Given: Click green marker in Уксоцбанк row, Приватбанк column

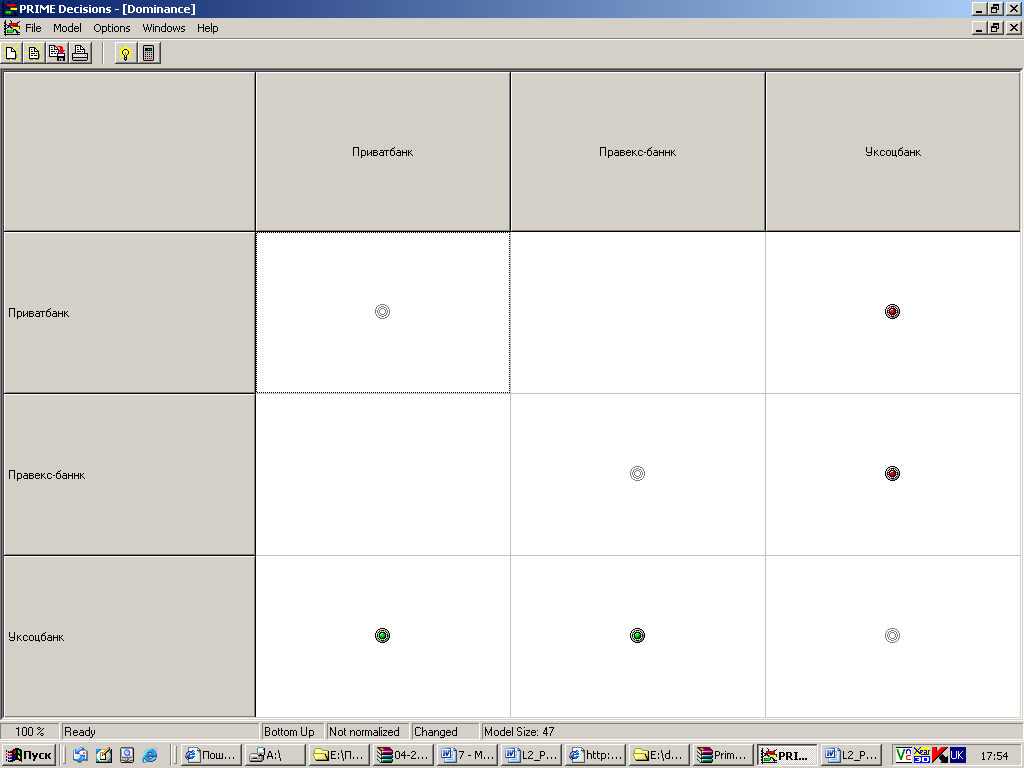Looking at the screenshot, I should [383, 635].
